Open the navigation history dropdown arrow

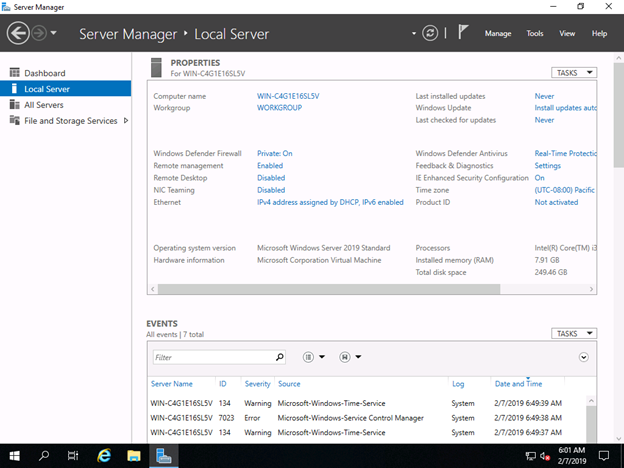(54, 33)
